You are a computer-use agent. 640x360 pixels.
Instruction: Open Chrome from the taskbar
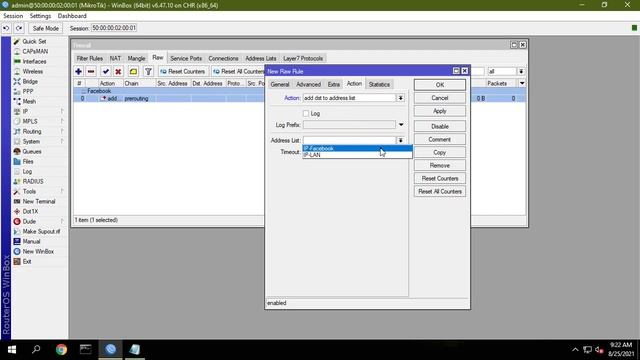(x=61, y=349)
